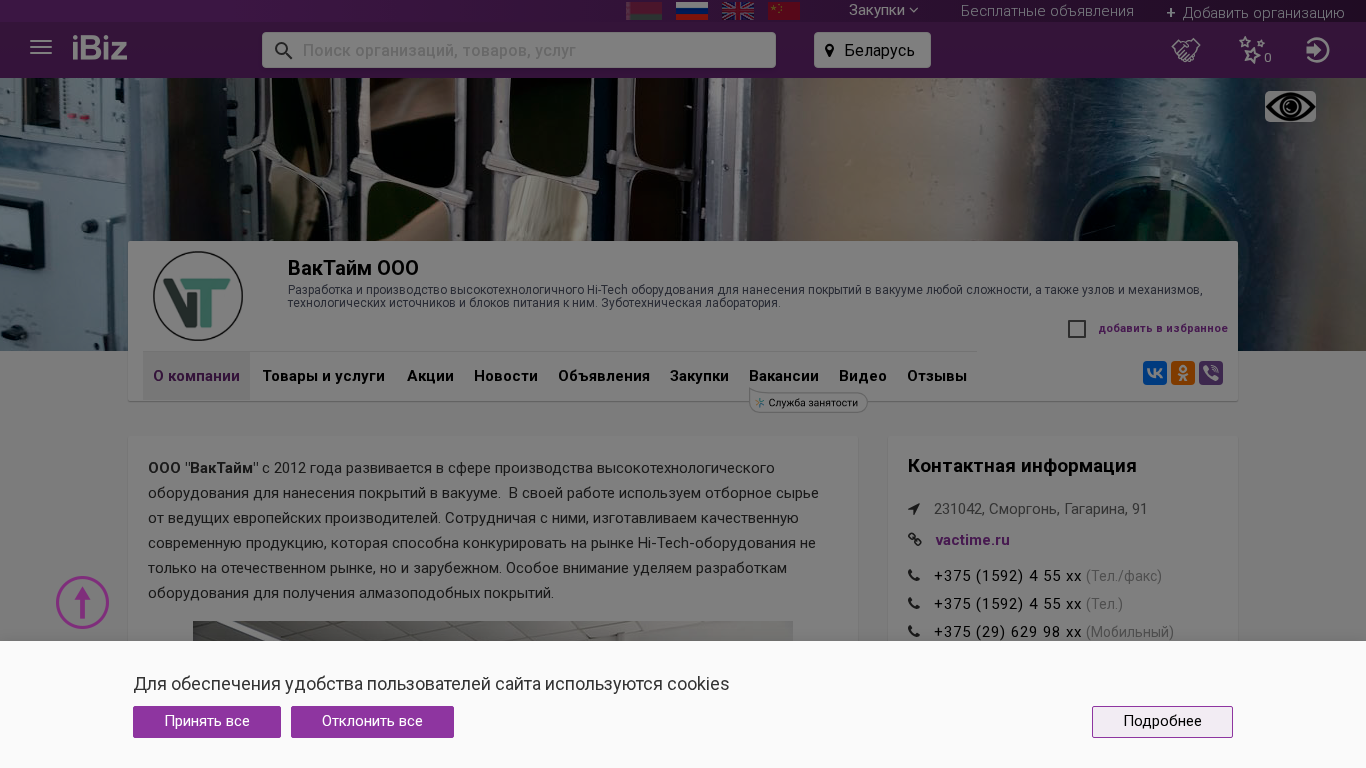Click the добавить в избранное text link
This screenshot has width=1366, height=768.
(1163, 329)
